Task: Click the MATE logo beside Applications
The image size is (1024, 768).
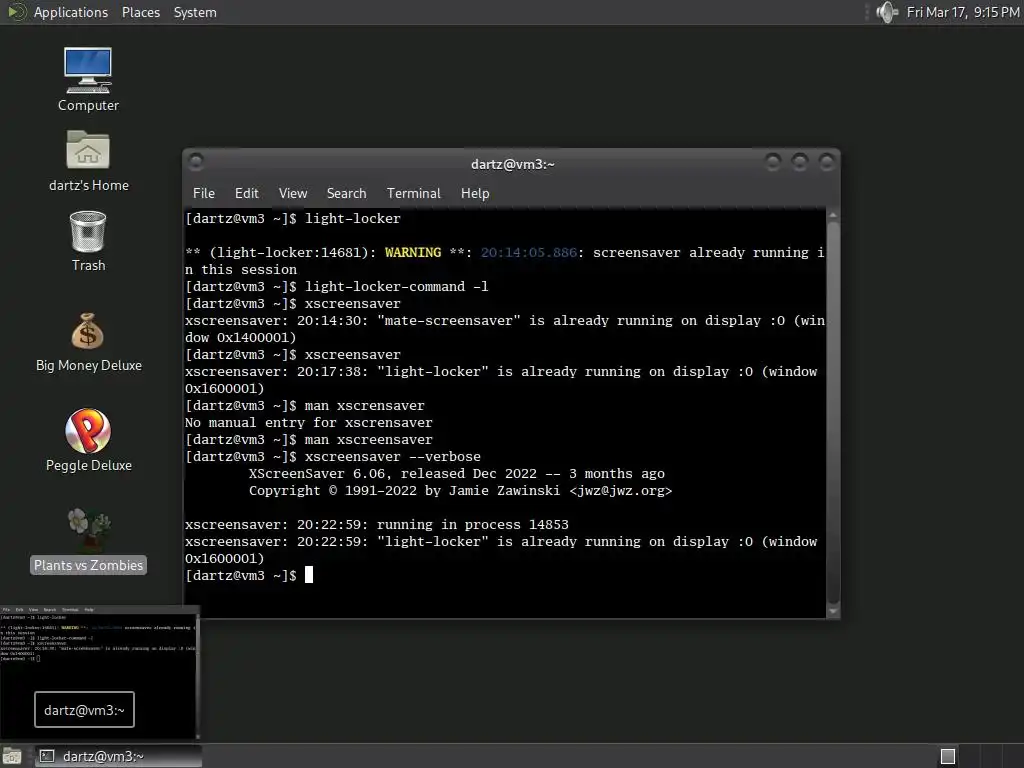Action: 16,12
